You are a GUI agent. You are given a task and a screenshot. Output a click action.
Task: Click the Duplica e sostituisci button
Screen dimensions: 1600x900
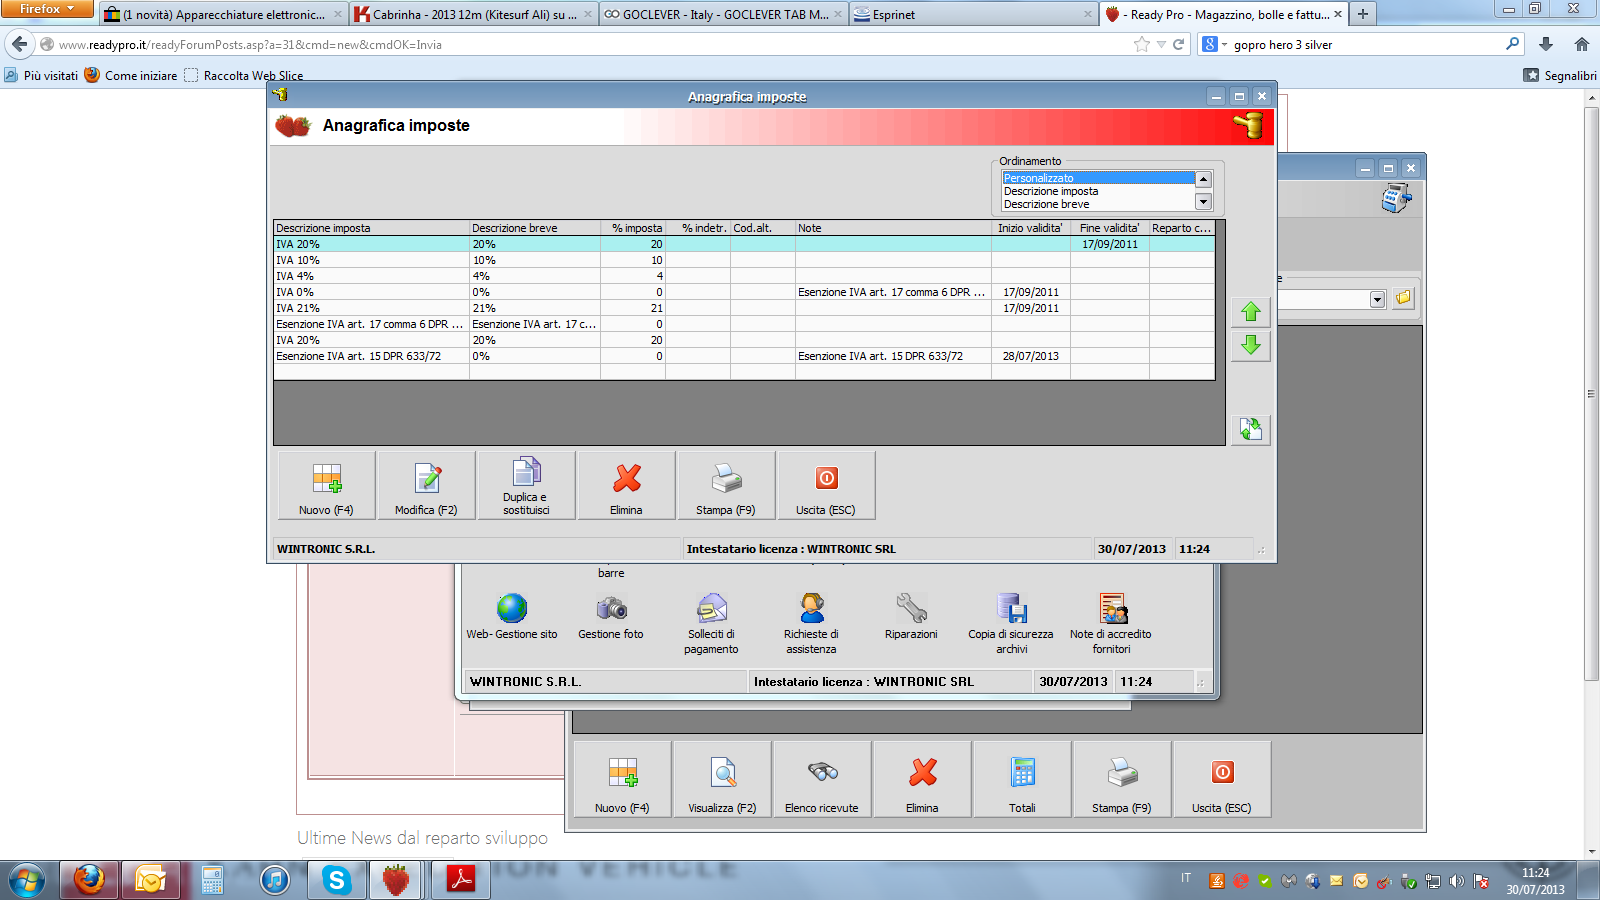(527, 485)
